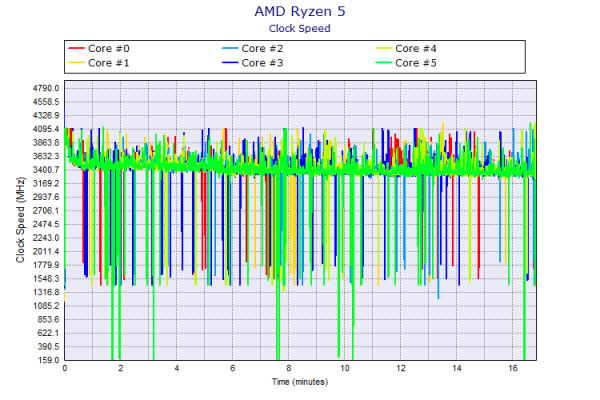Click the 0 minute x-axis tick label
This screenshot has height=400, width=600.
point(65,368)
